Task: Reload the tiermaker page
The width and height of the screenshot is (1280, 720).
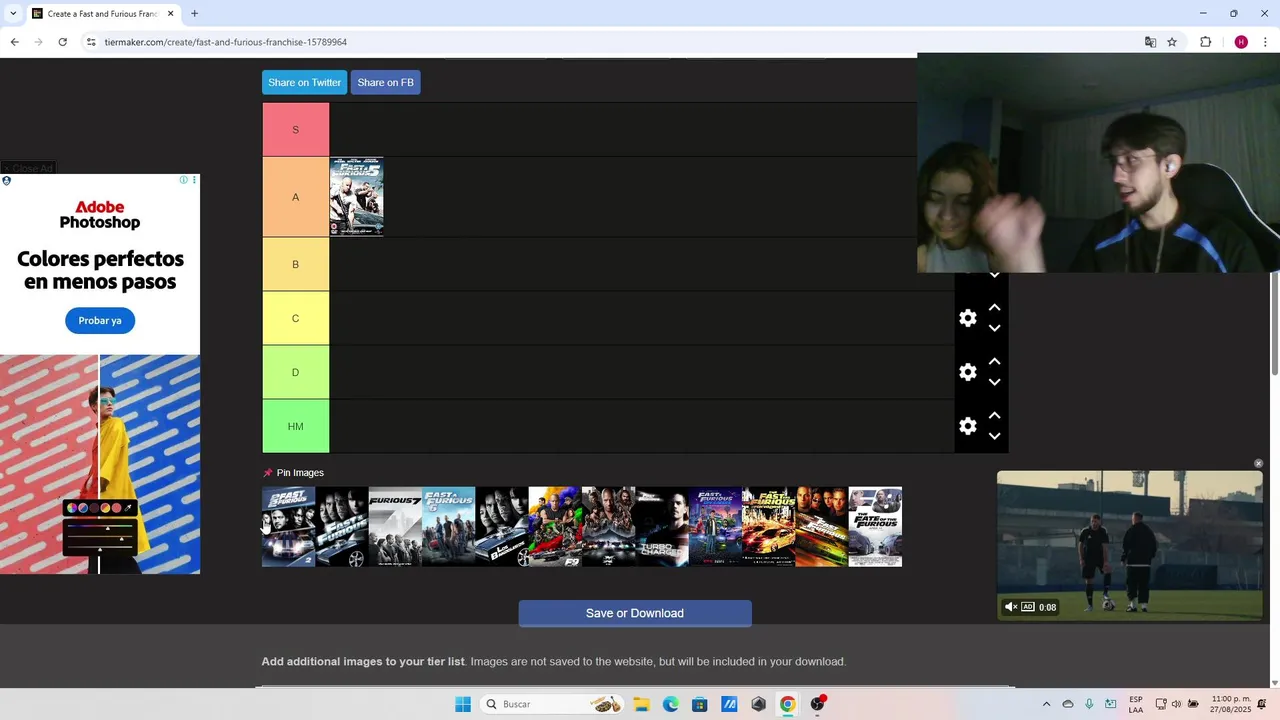Action: (62, 42)
